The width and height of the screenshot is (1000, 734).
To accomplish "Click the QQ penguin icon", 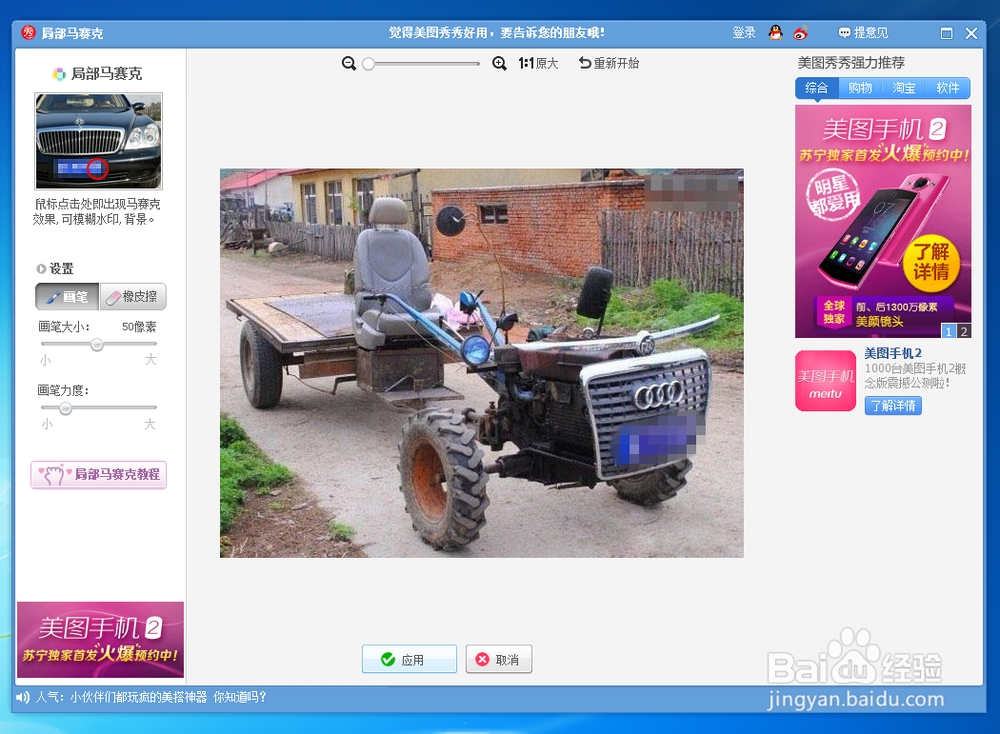I will click(x=776, y=33).
